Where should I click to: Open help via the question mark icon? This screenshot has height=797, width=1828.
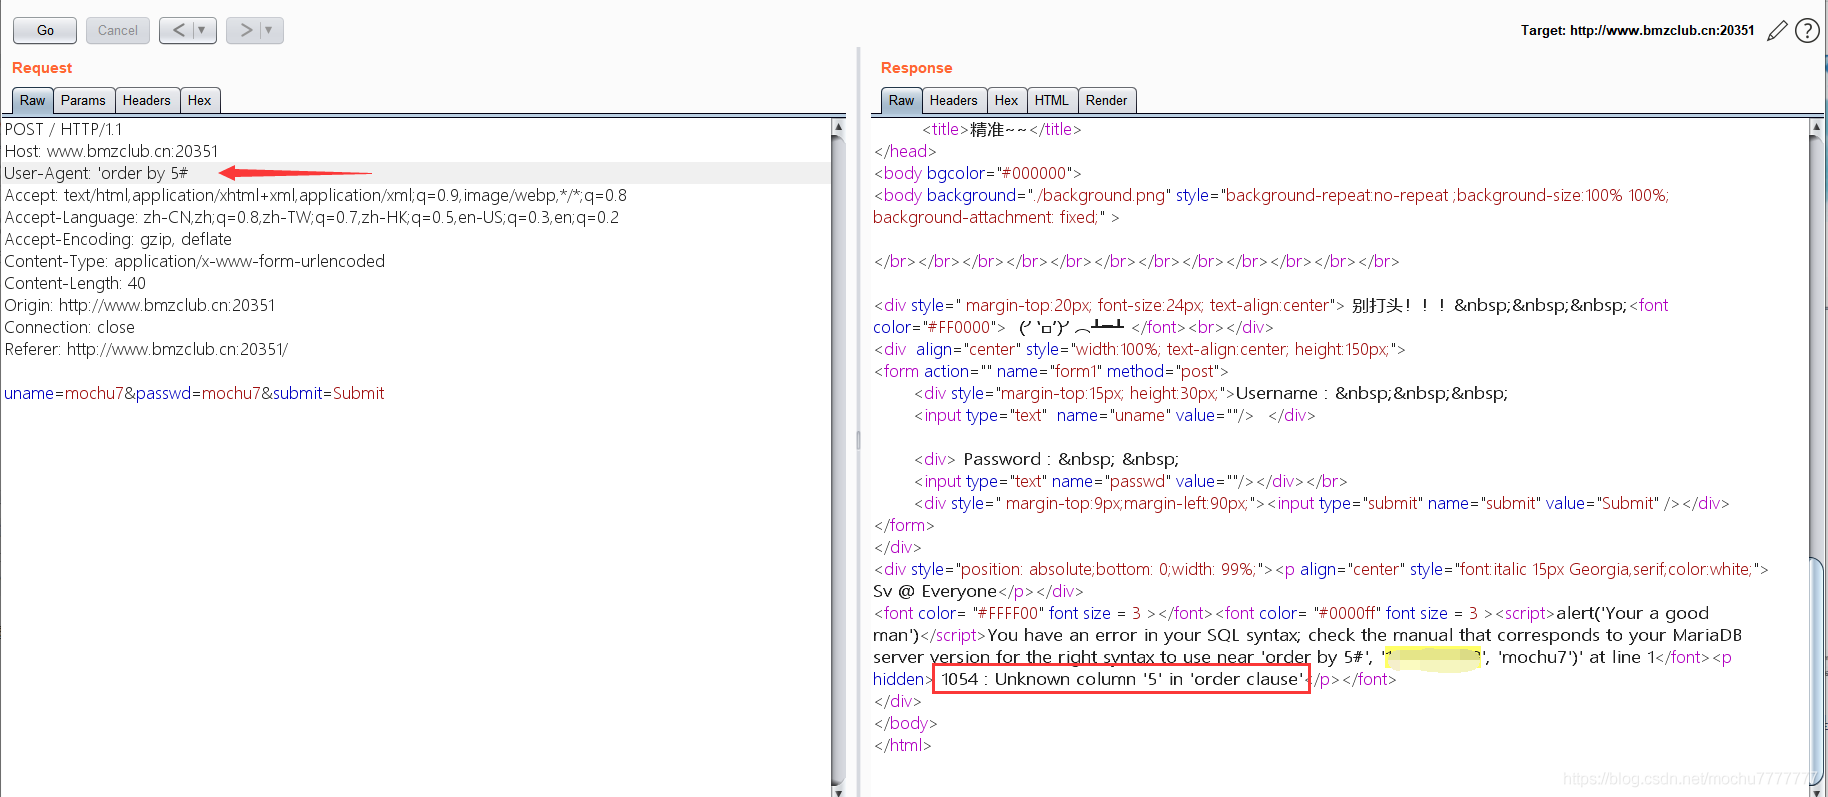click(x=1807, y=31)
